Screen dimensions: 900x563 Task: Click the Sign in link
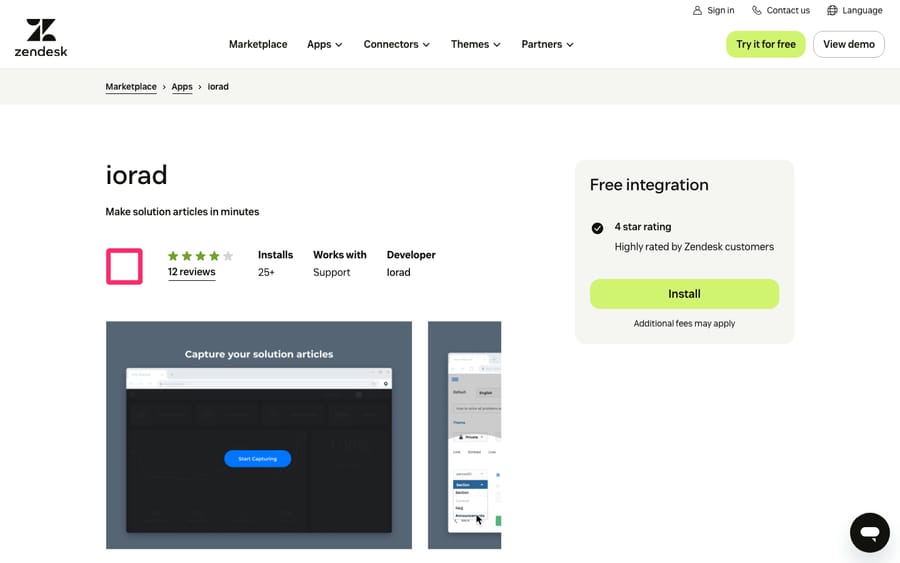[x=713, y=10]
